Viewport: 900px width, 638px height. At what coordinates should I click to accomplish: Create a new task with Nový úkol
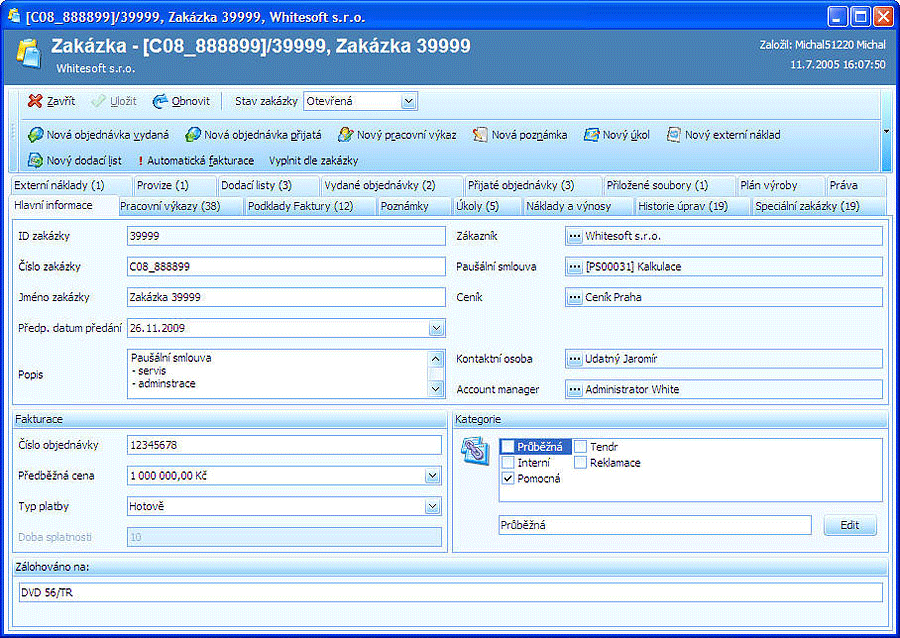point(617,134)
